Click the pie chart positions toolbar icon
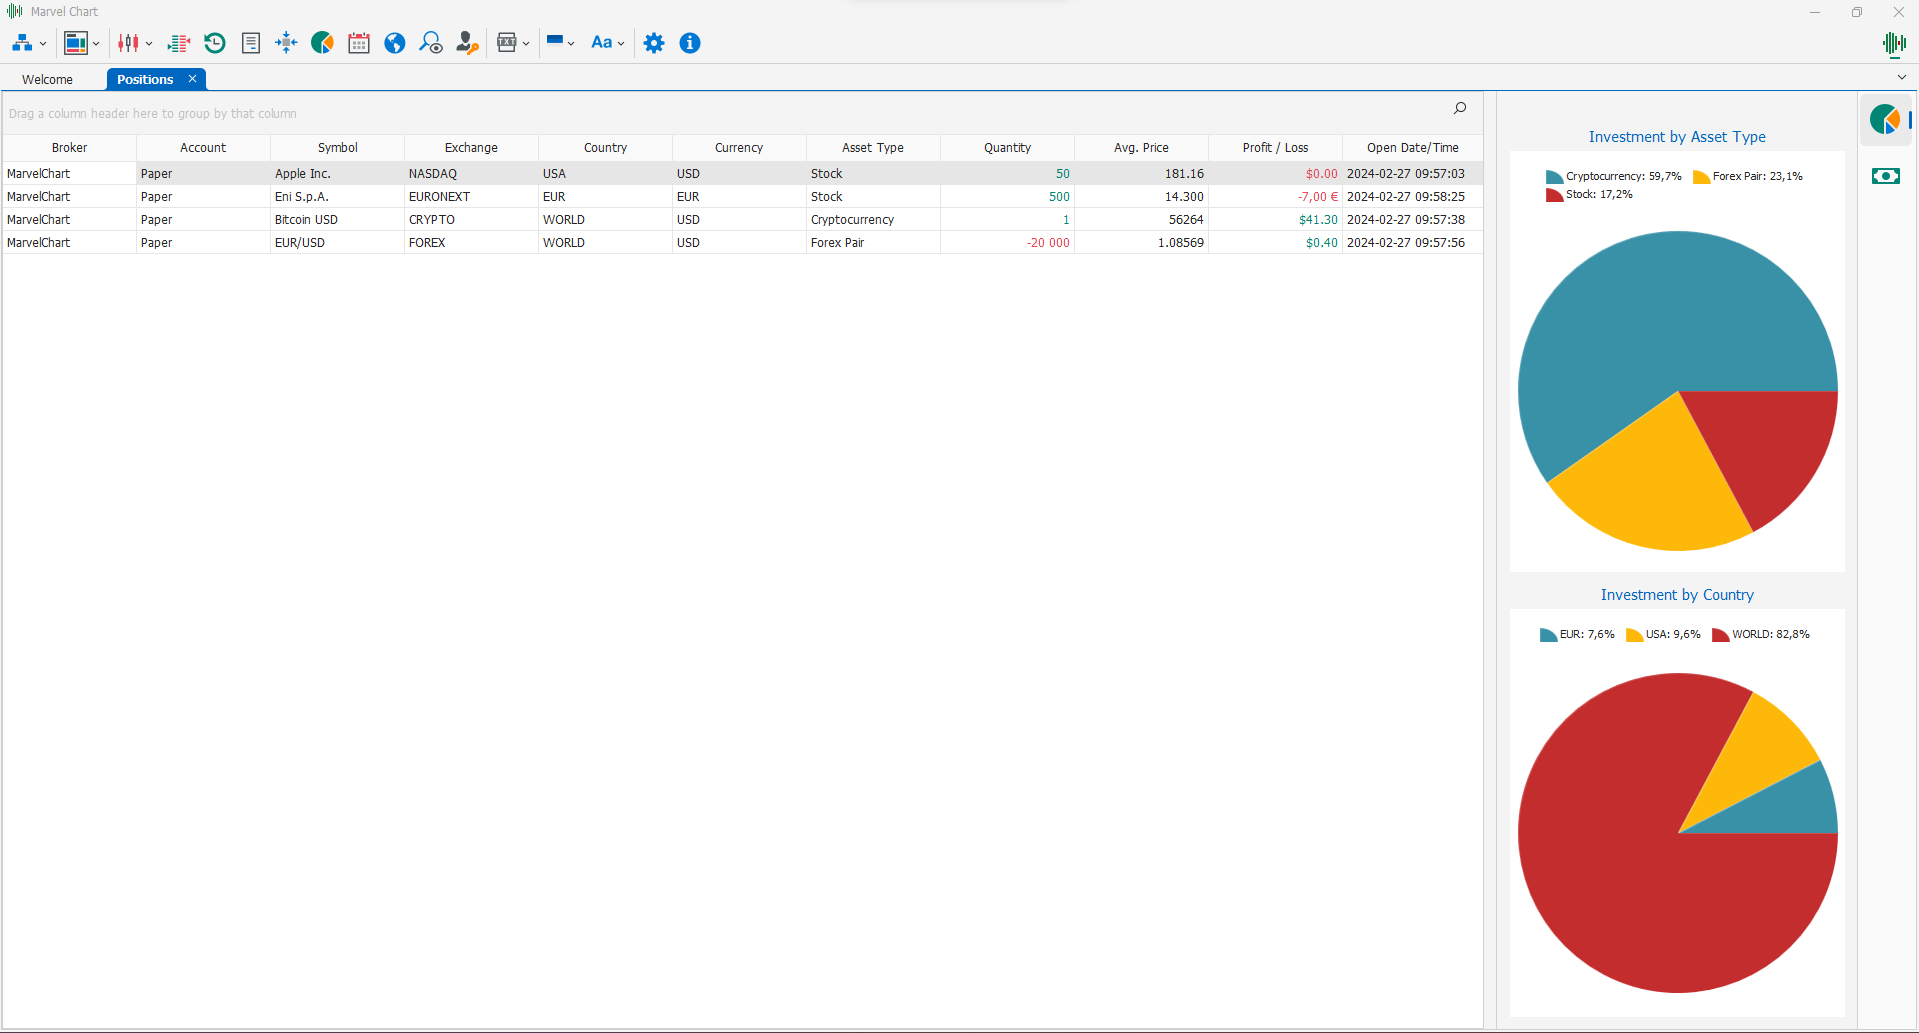 click(322, 43)
